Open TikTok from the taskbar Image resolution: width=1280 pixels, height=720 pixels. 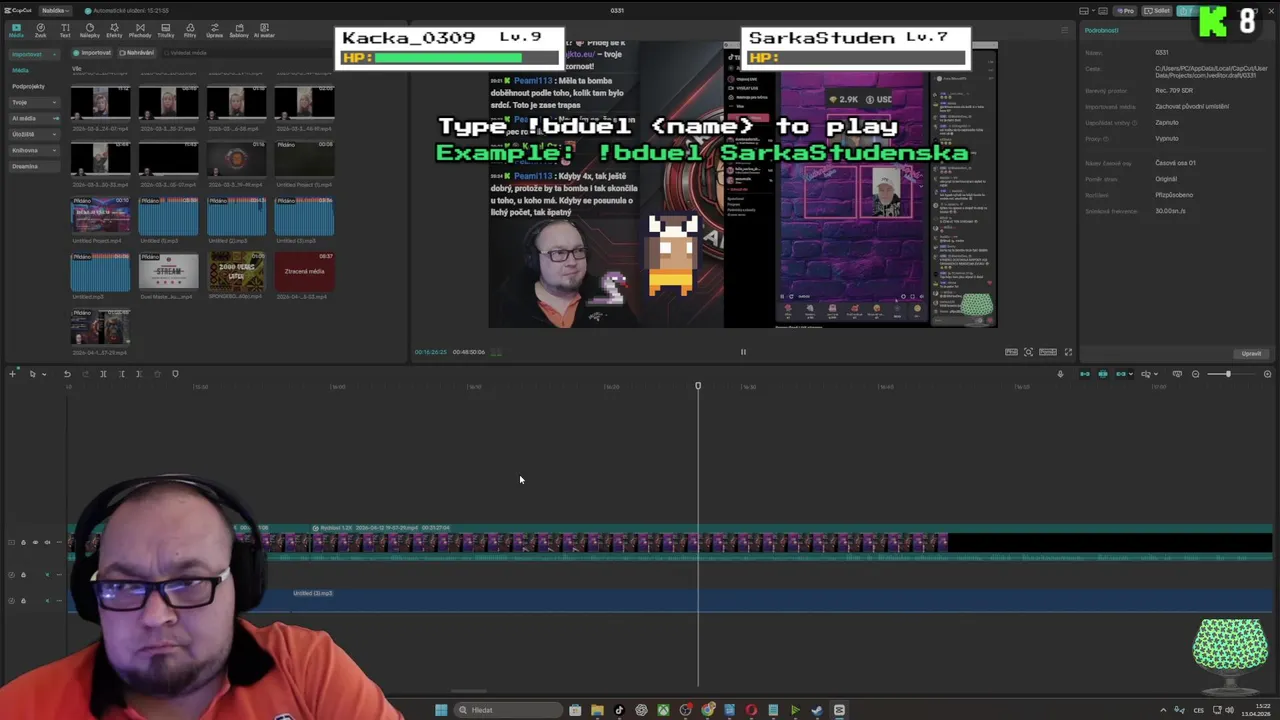619,710
